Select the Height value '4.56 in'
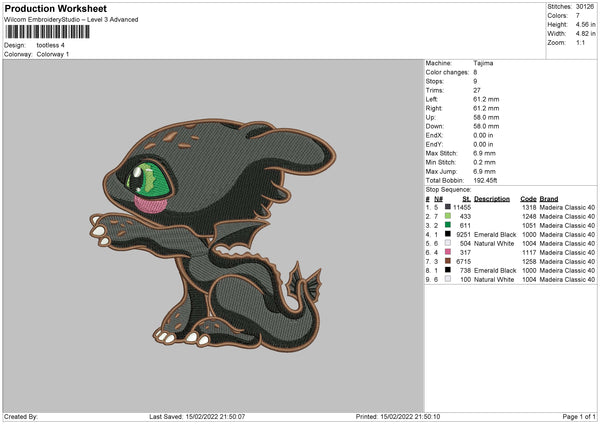Viewport: 600px width, 424px height. (x=585, y=24)
